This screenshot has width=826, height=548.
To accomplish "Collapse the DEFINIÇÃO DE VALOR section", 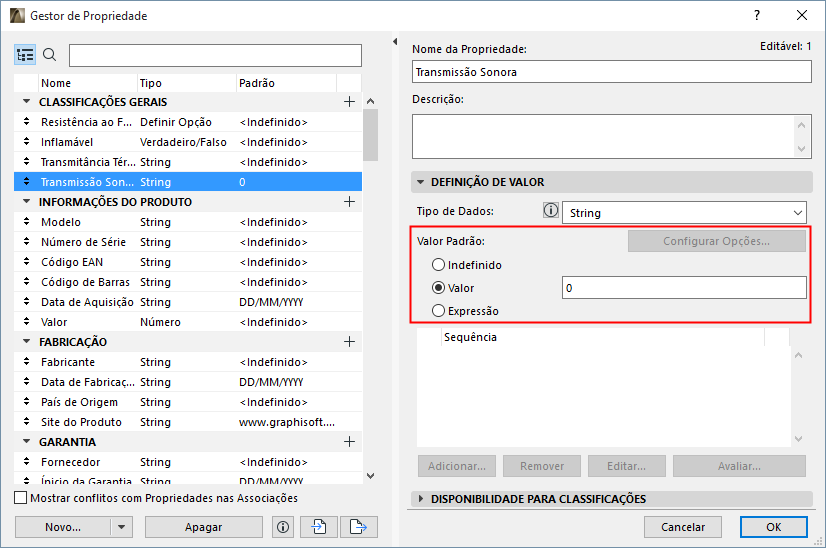I will tap(420, 182).
